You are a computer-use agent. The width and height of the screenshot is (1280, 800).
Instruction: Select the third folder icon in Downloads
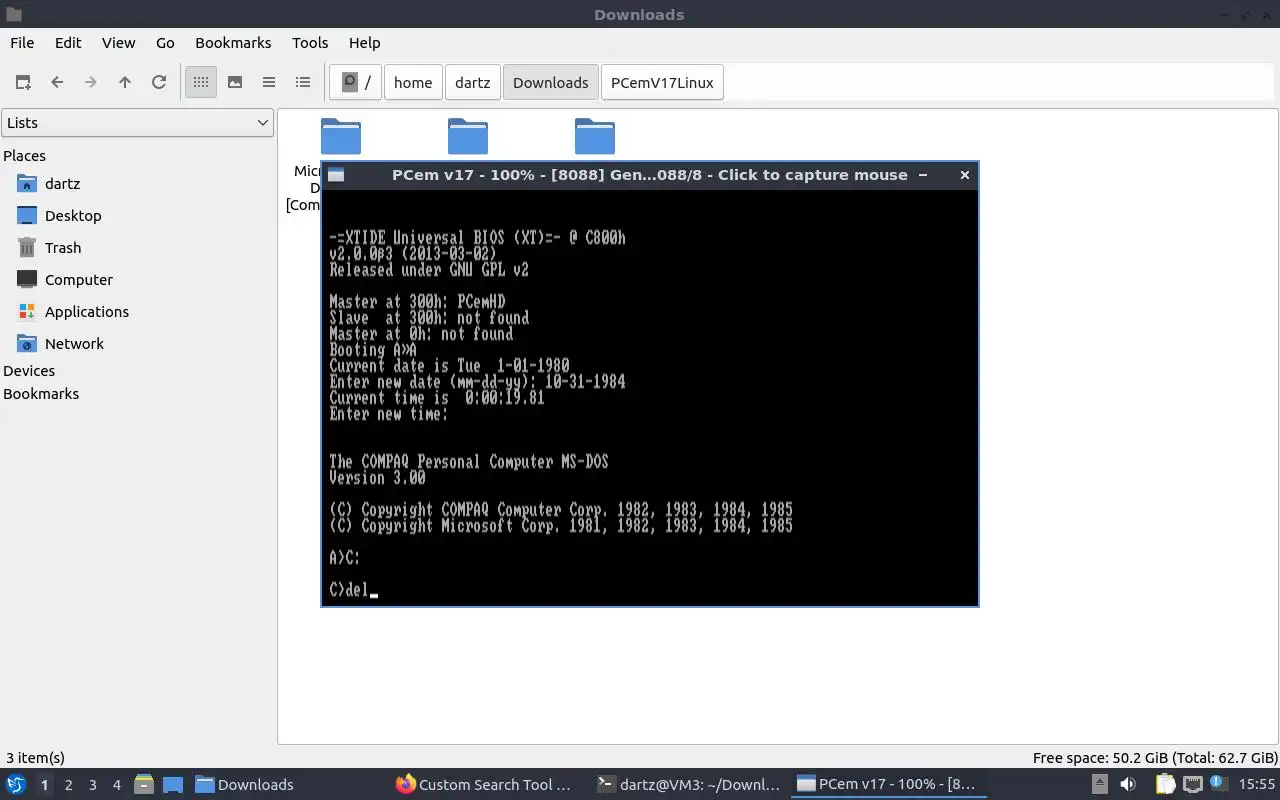(x=594, y=137)
